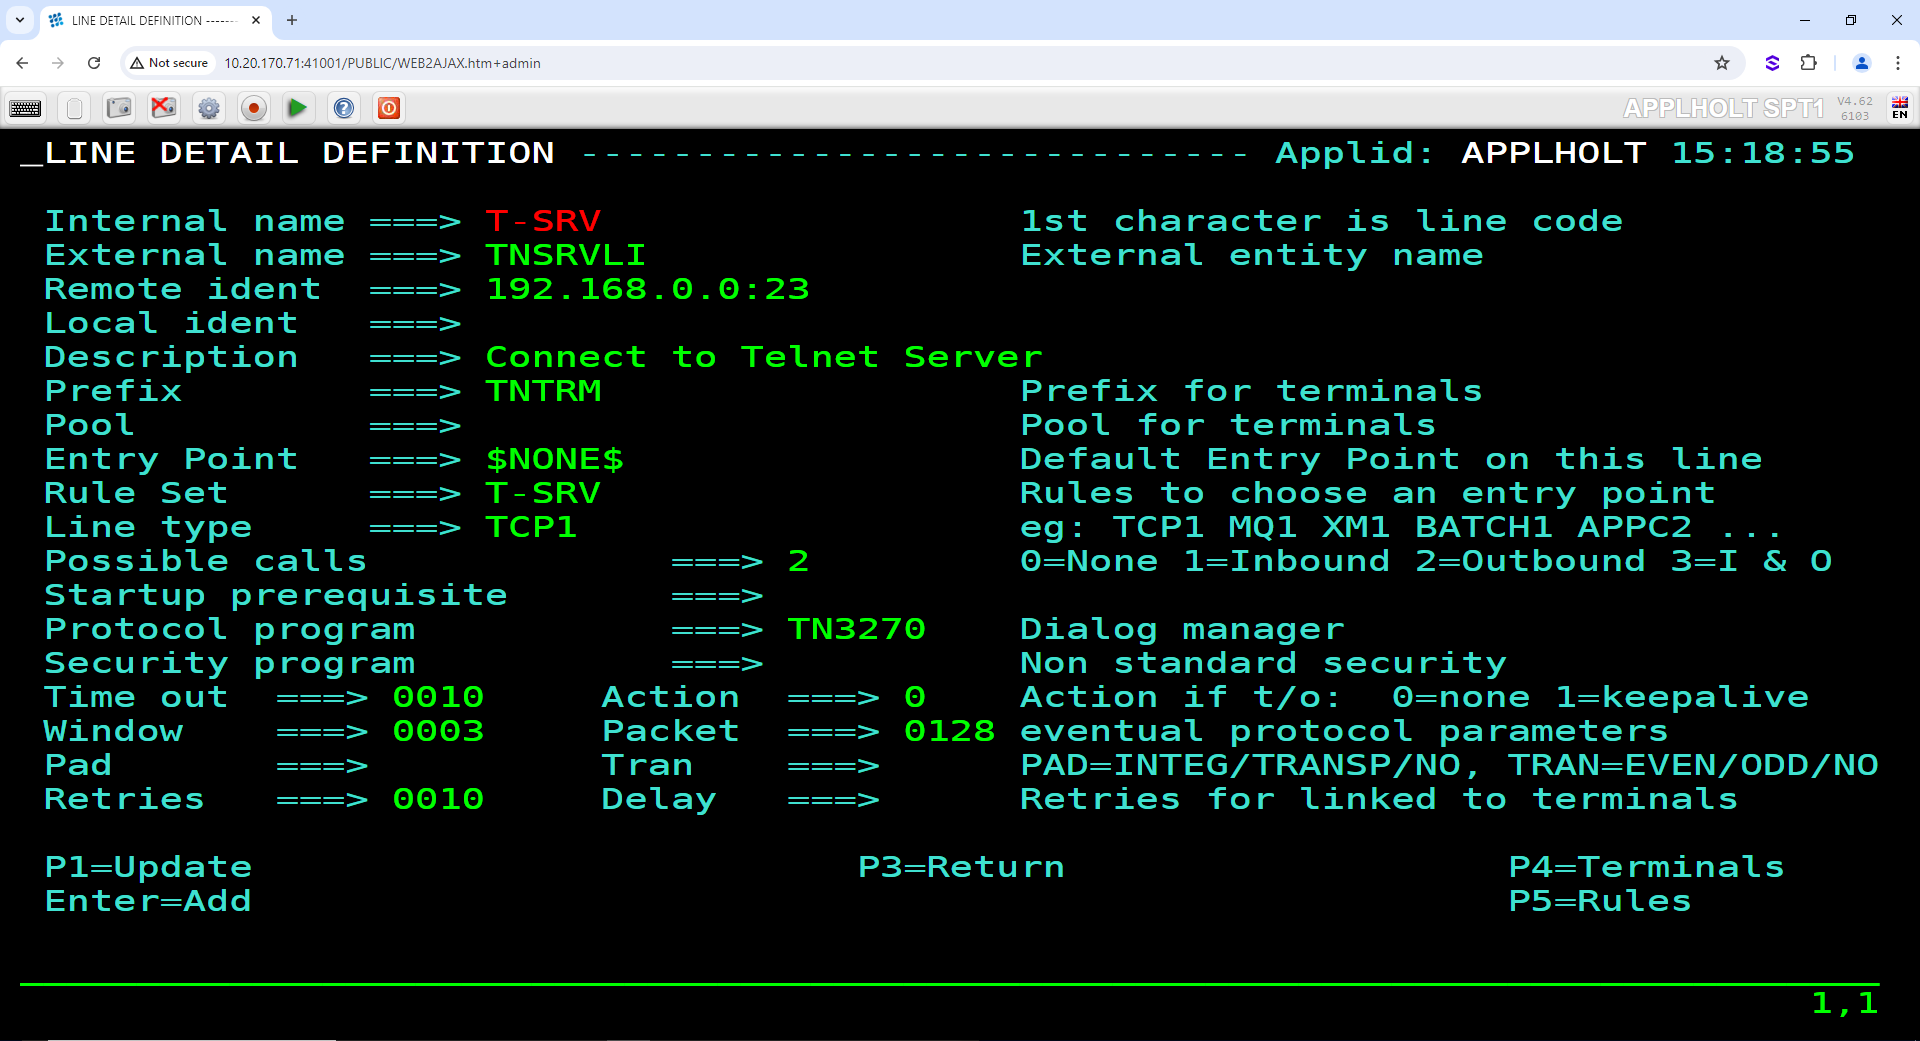
Task: Click the External name field TNSRVLI
Action: pyautogui.click(x=566, y=256)
